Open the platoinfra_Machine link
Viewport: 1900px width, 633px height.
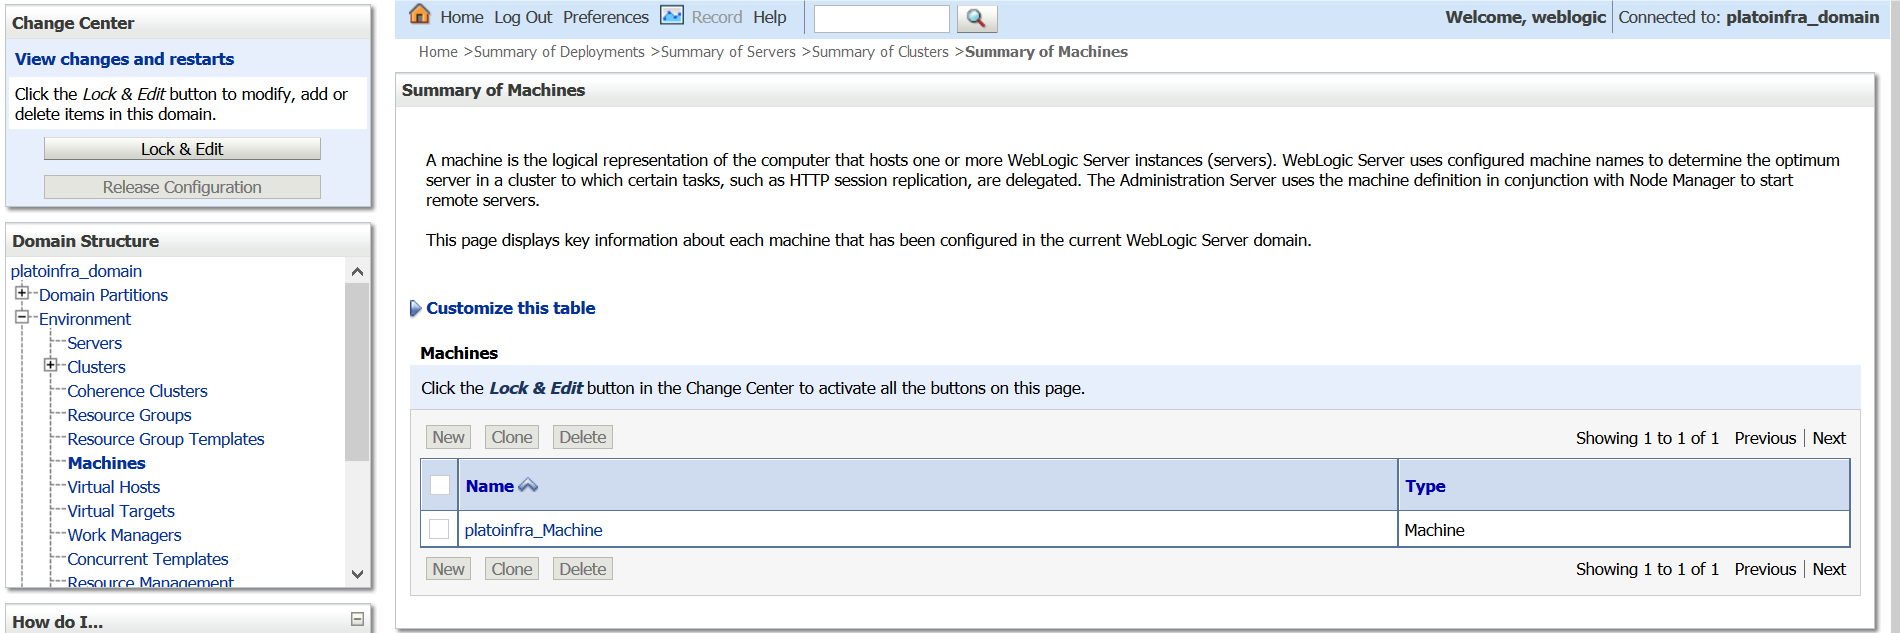[533, 530]
